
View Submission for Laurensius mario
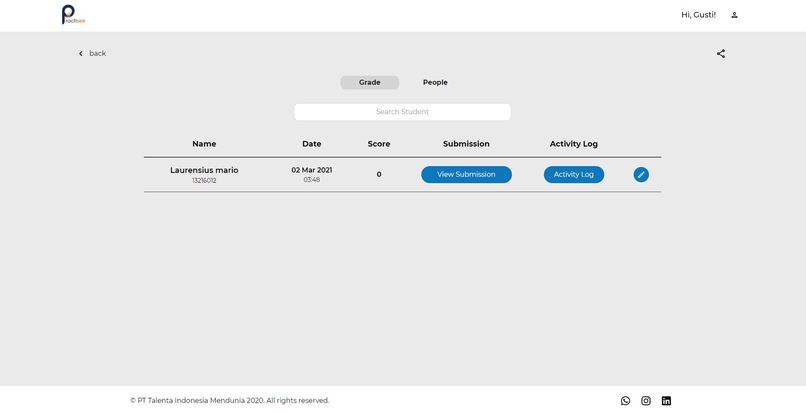coord(466,174)
